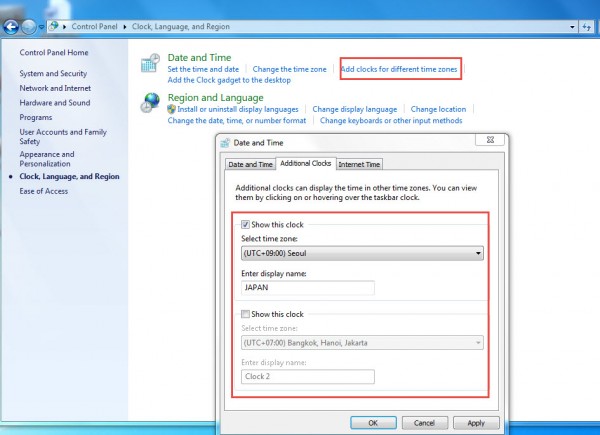Click the Date and Time dialog title icon
This screenshot has width=600, height=435.
pos(225,143)
